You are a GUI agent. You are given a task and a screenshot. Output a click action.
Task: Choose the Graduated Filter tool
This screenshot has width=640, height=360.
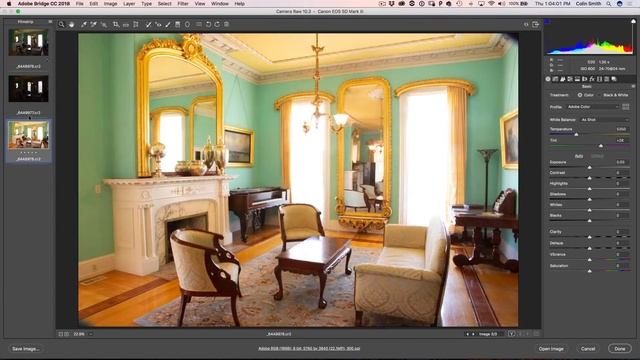tap(178, 24)
